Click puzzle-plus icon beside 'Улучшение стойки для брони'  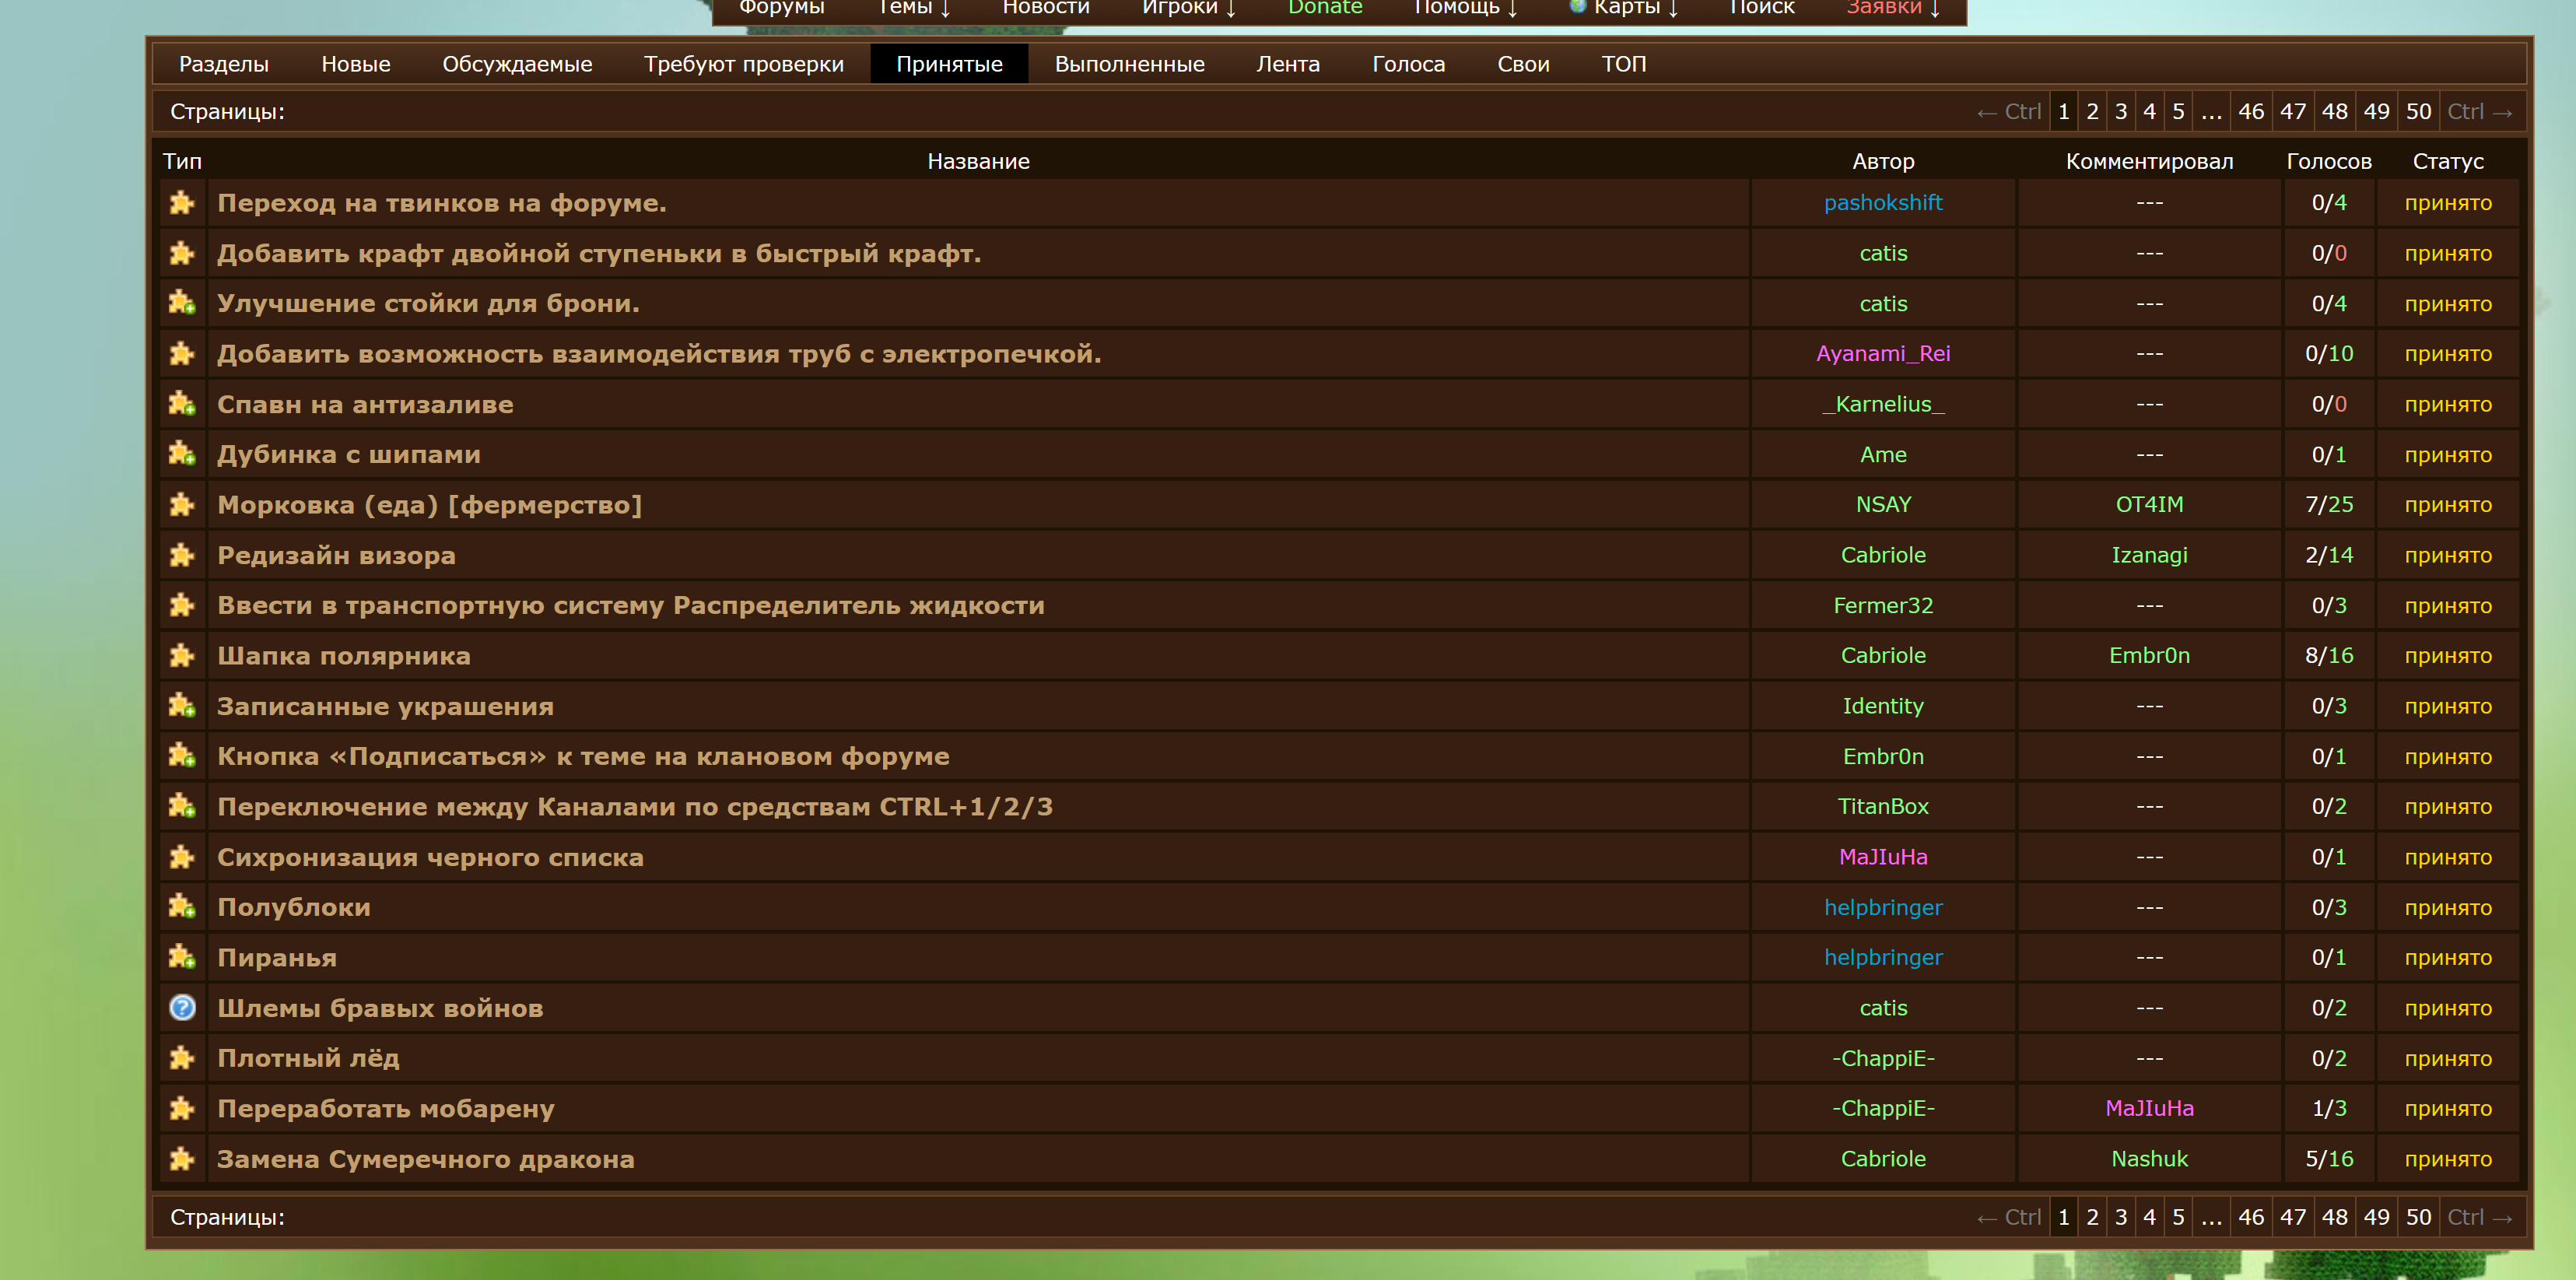(x=181, y=303)
